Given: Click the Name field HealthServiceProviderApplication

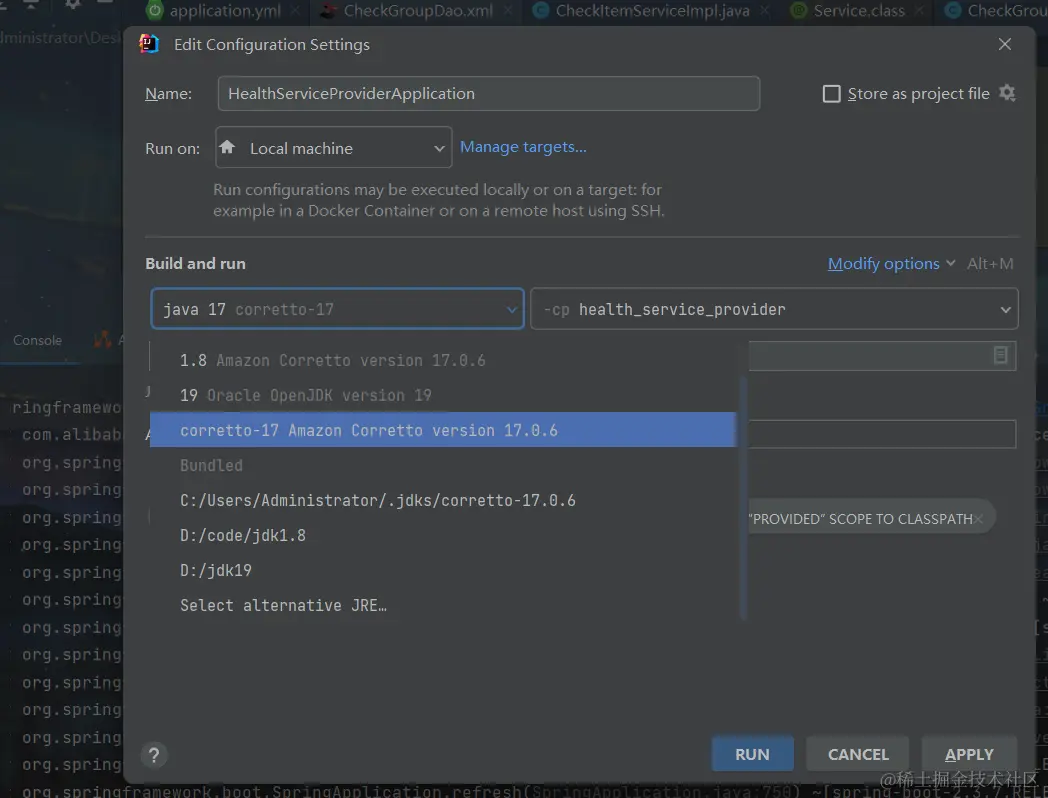Looking at the screenshot, I should coord(489,94).
